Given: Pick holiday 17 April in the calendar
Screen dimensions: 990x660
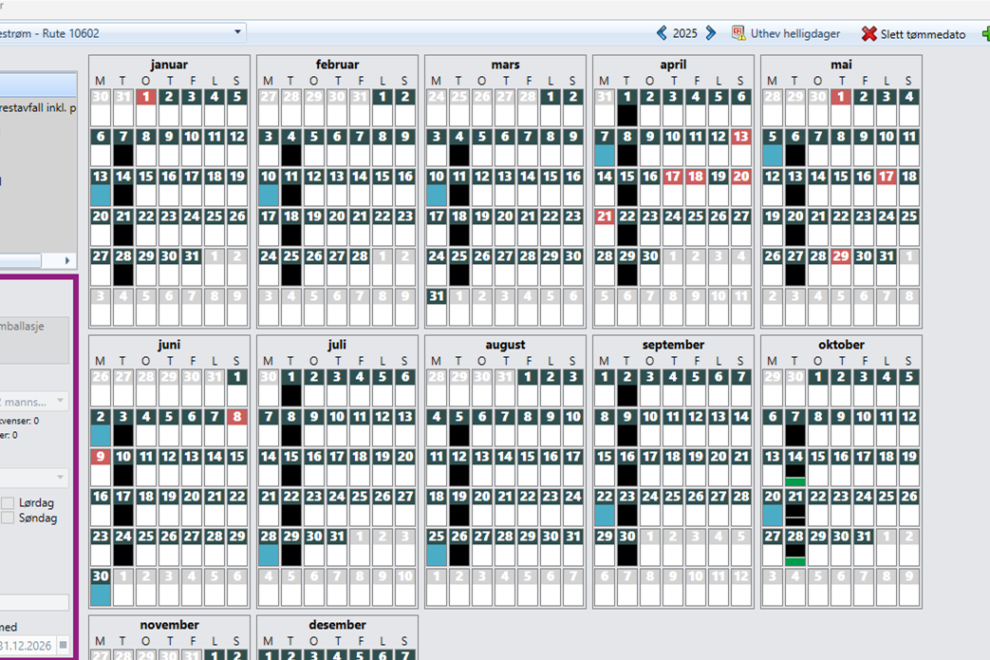Looking at the screenshot, I should pyautogui.click(x=672, y=186).
